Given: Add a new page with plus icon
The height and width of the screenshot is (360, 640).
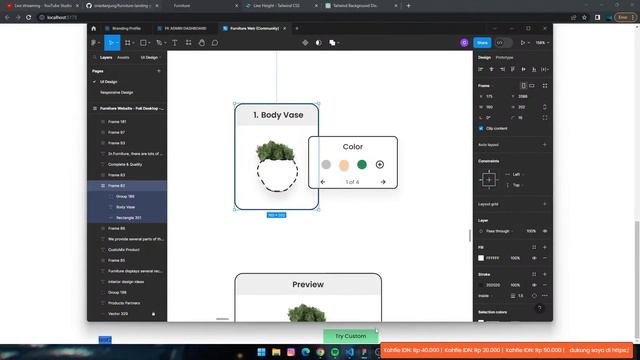Looking at the screenshot, I should click(x=159, y=71).
